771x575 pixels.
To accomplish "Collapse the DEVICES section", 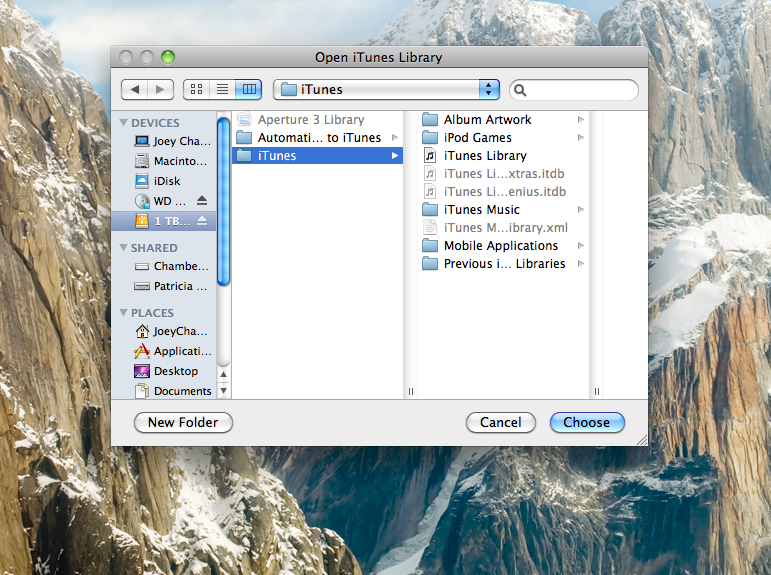I will (123, 122).
